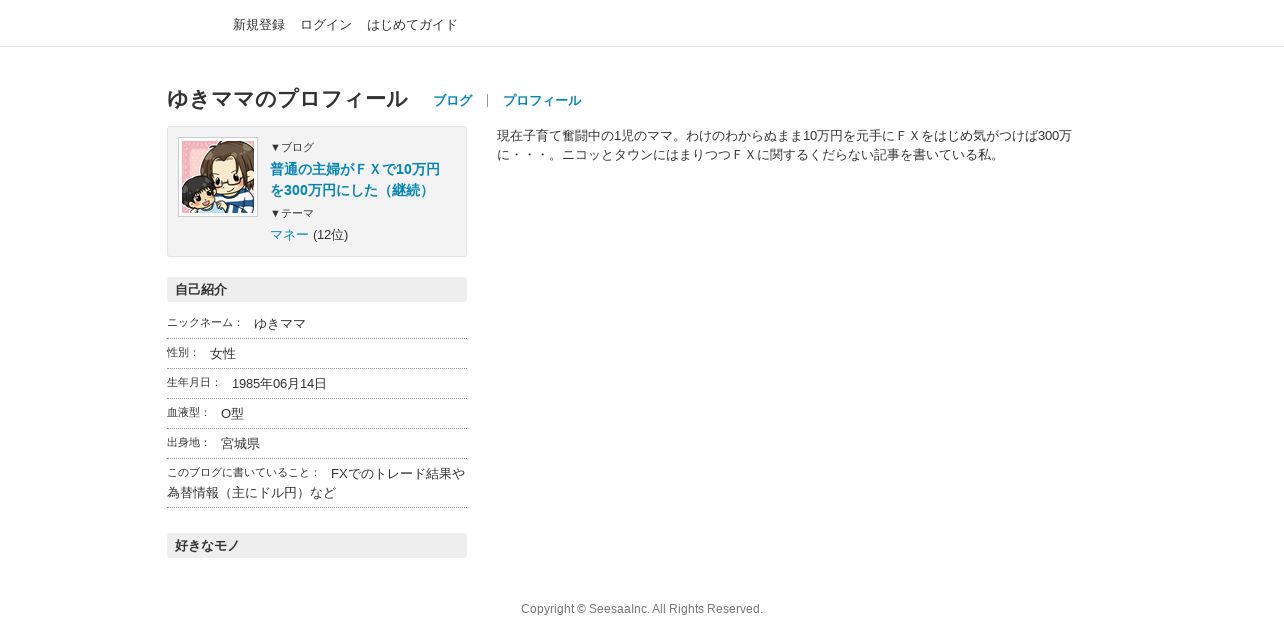This screenshot has width=1284, height=642.
Task: Click the ゆきママ profile avatar image
Action: point(218,177)
